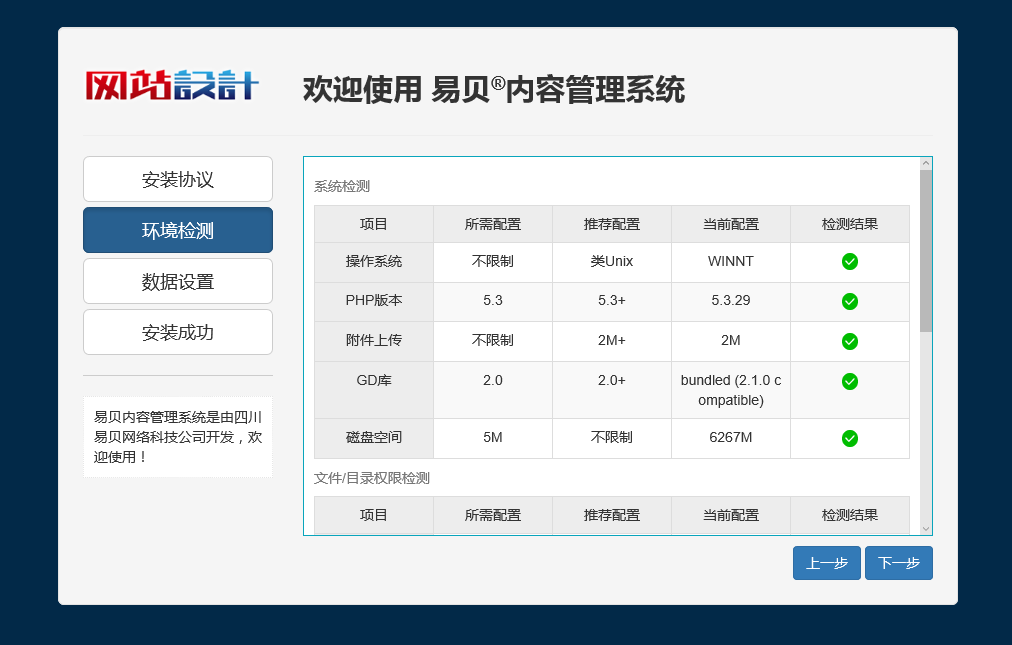Select the 环境检测 step
Screen dimensions: 1012x645
(x=178, y=231)
